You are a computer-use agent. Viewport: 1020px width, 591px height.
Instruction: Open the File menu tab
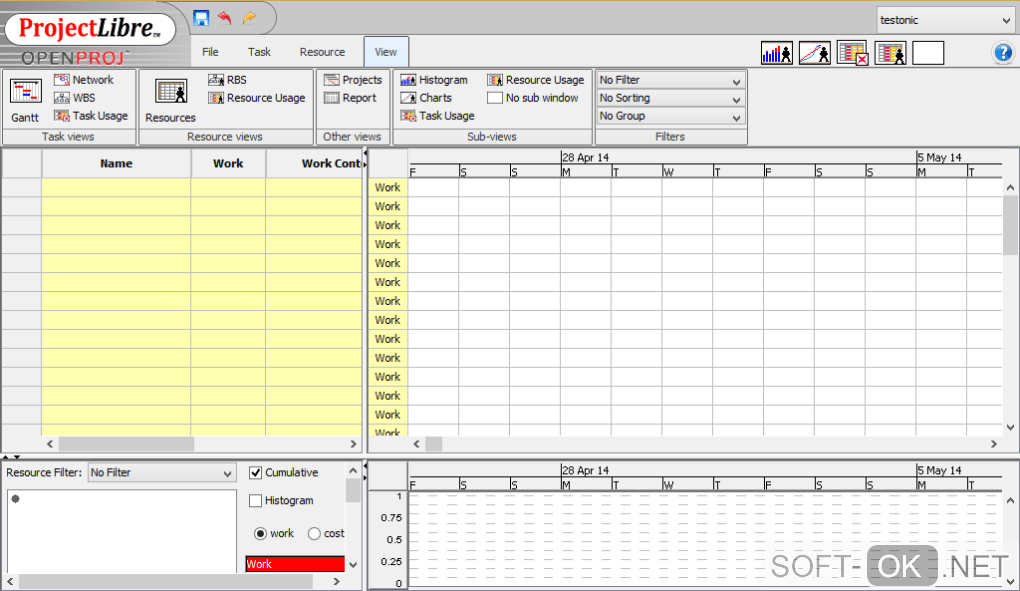pyautogui.click(x=210, y=52)
